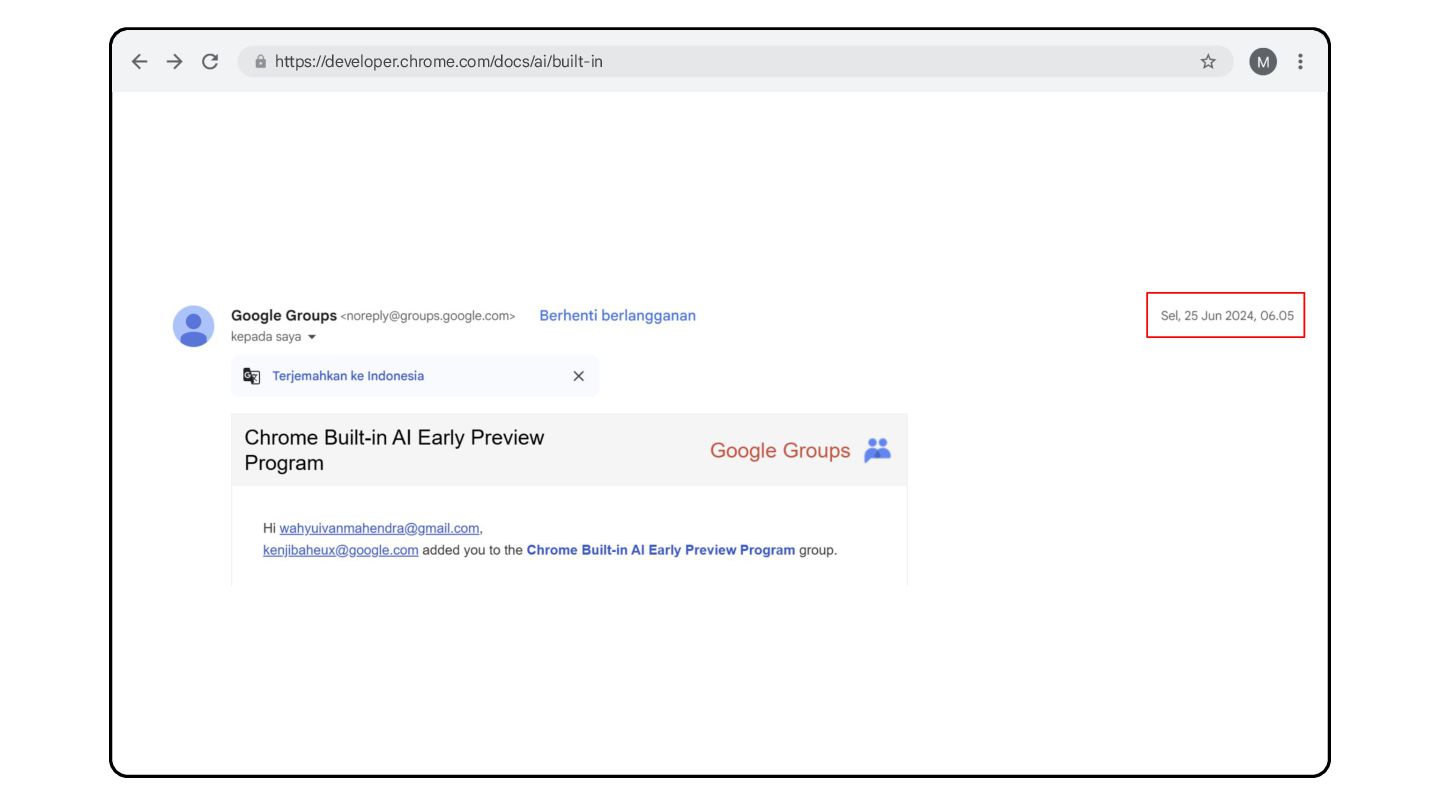Click the Google Groups sender avatar
This screenshot has height=810, width=1440.
(194, 326)
